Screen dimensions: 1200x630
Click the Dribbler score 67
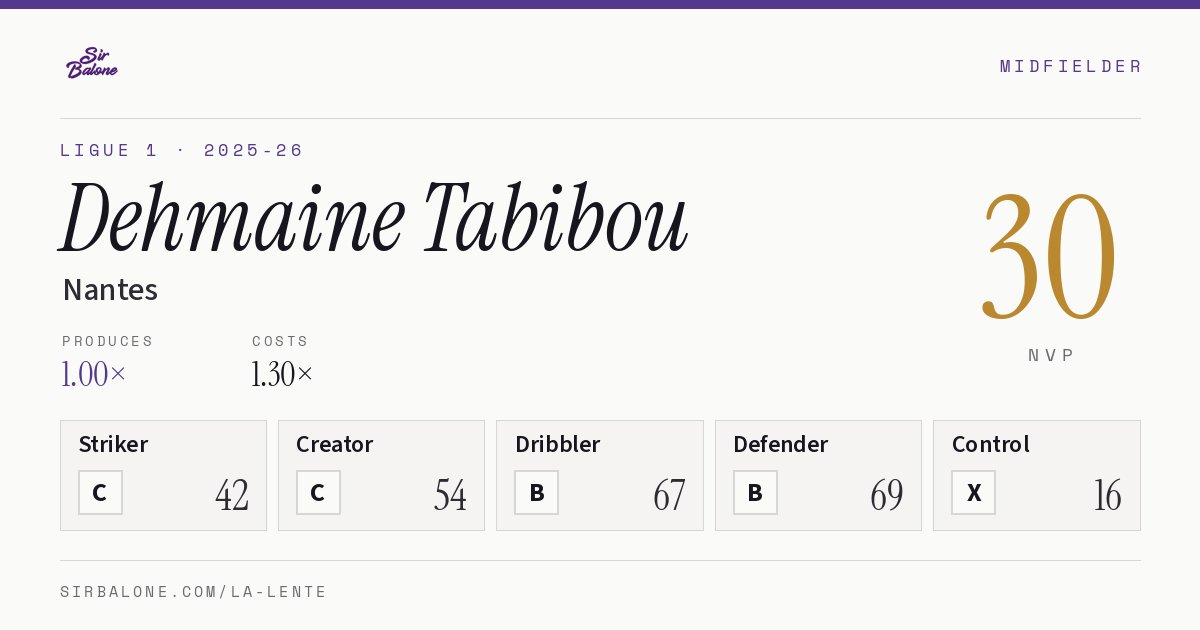pos(669,495)
